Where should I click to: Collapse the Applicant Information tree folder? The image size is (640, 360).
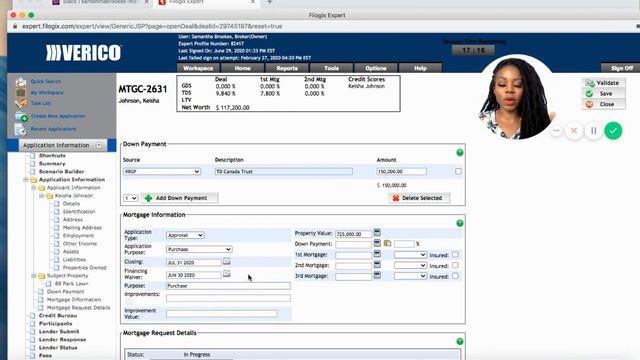click(34, 188)
